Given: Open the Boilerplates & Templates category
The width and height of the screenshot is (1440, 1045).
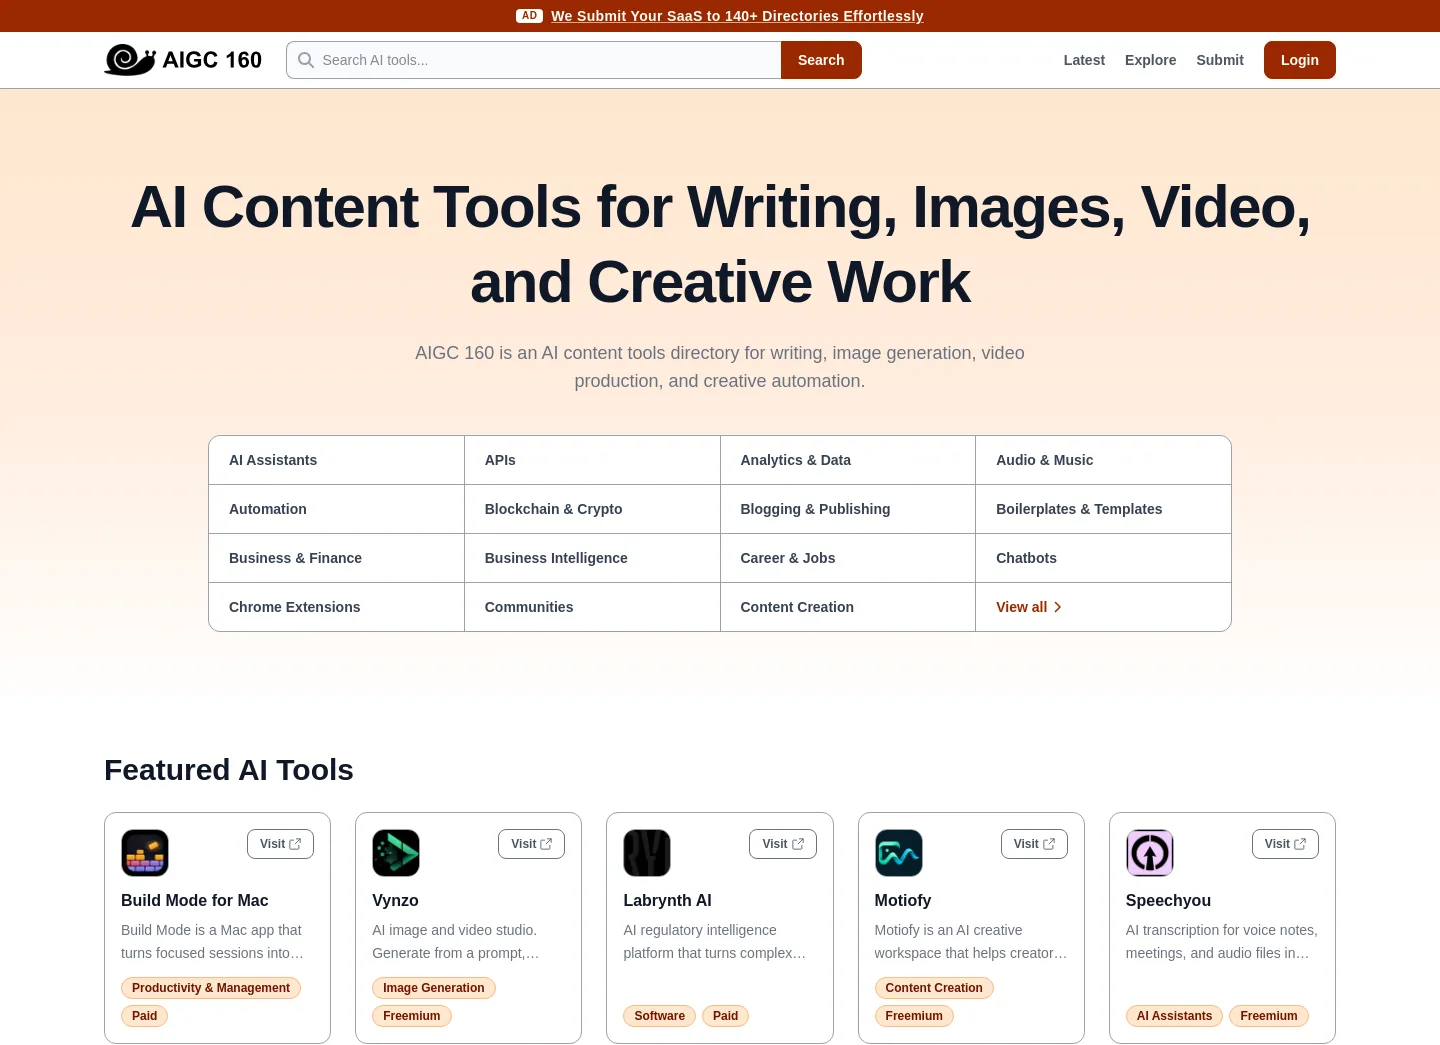Looking at the screenshot, I should point(1103,509).
